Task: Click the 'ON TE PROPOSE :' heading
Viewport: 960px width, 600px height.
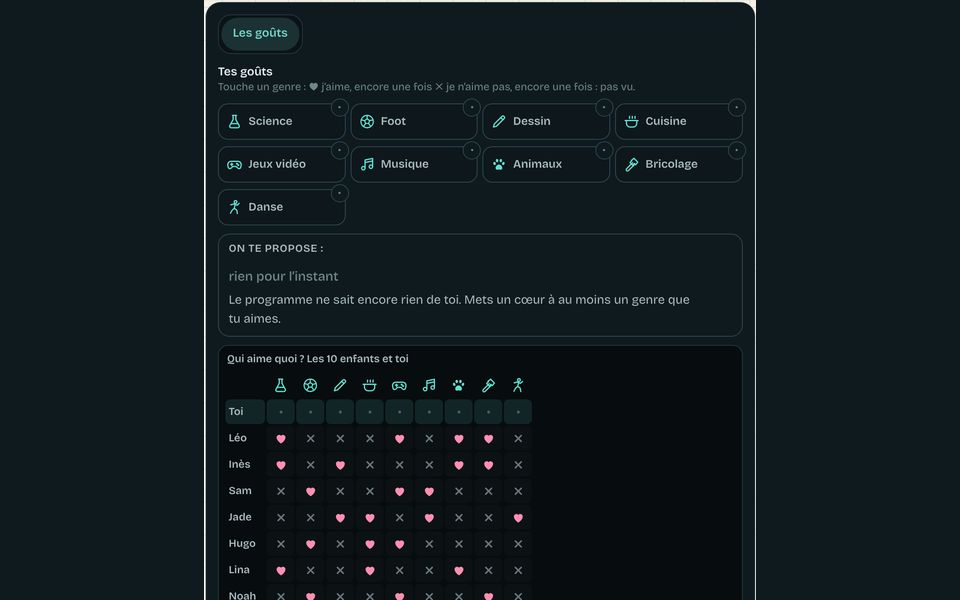Action: (x=276, y=249)
